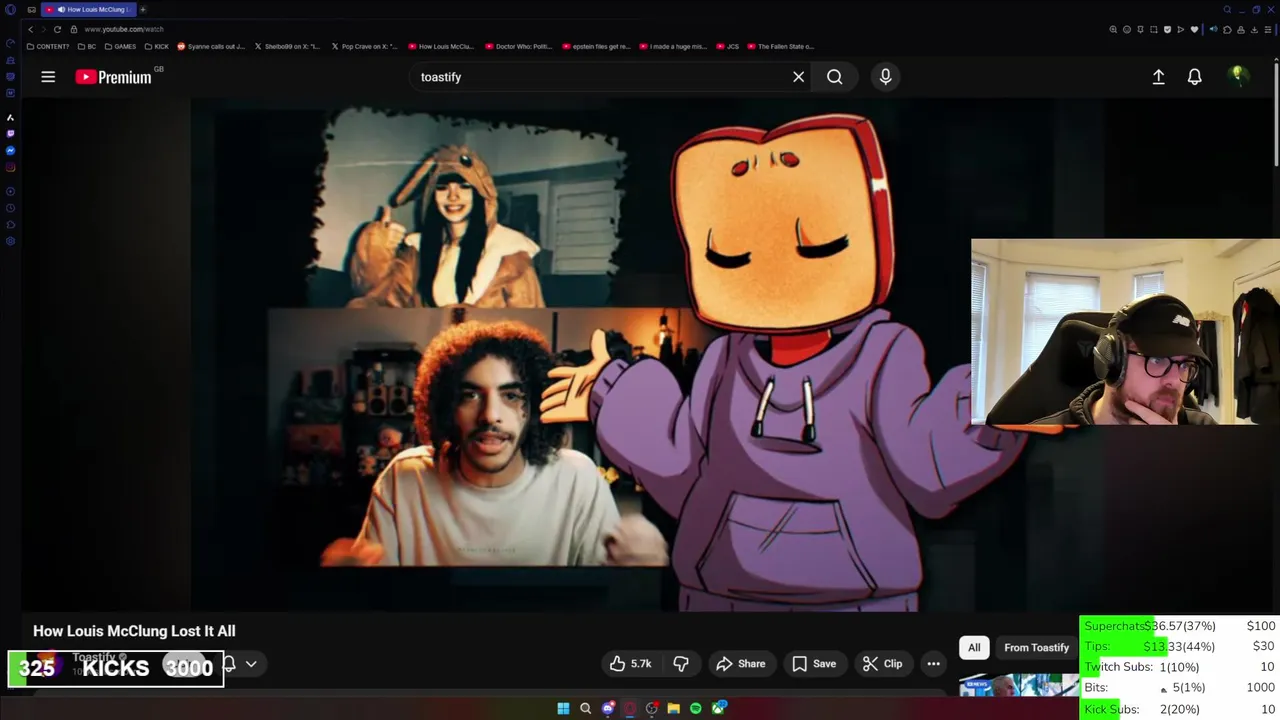Viewport: 1280px width, 720px height.
Task: Open the 'epstein files get re...' bookmark
Action: (596, 46)
